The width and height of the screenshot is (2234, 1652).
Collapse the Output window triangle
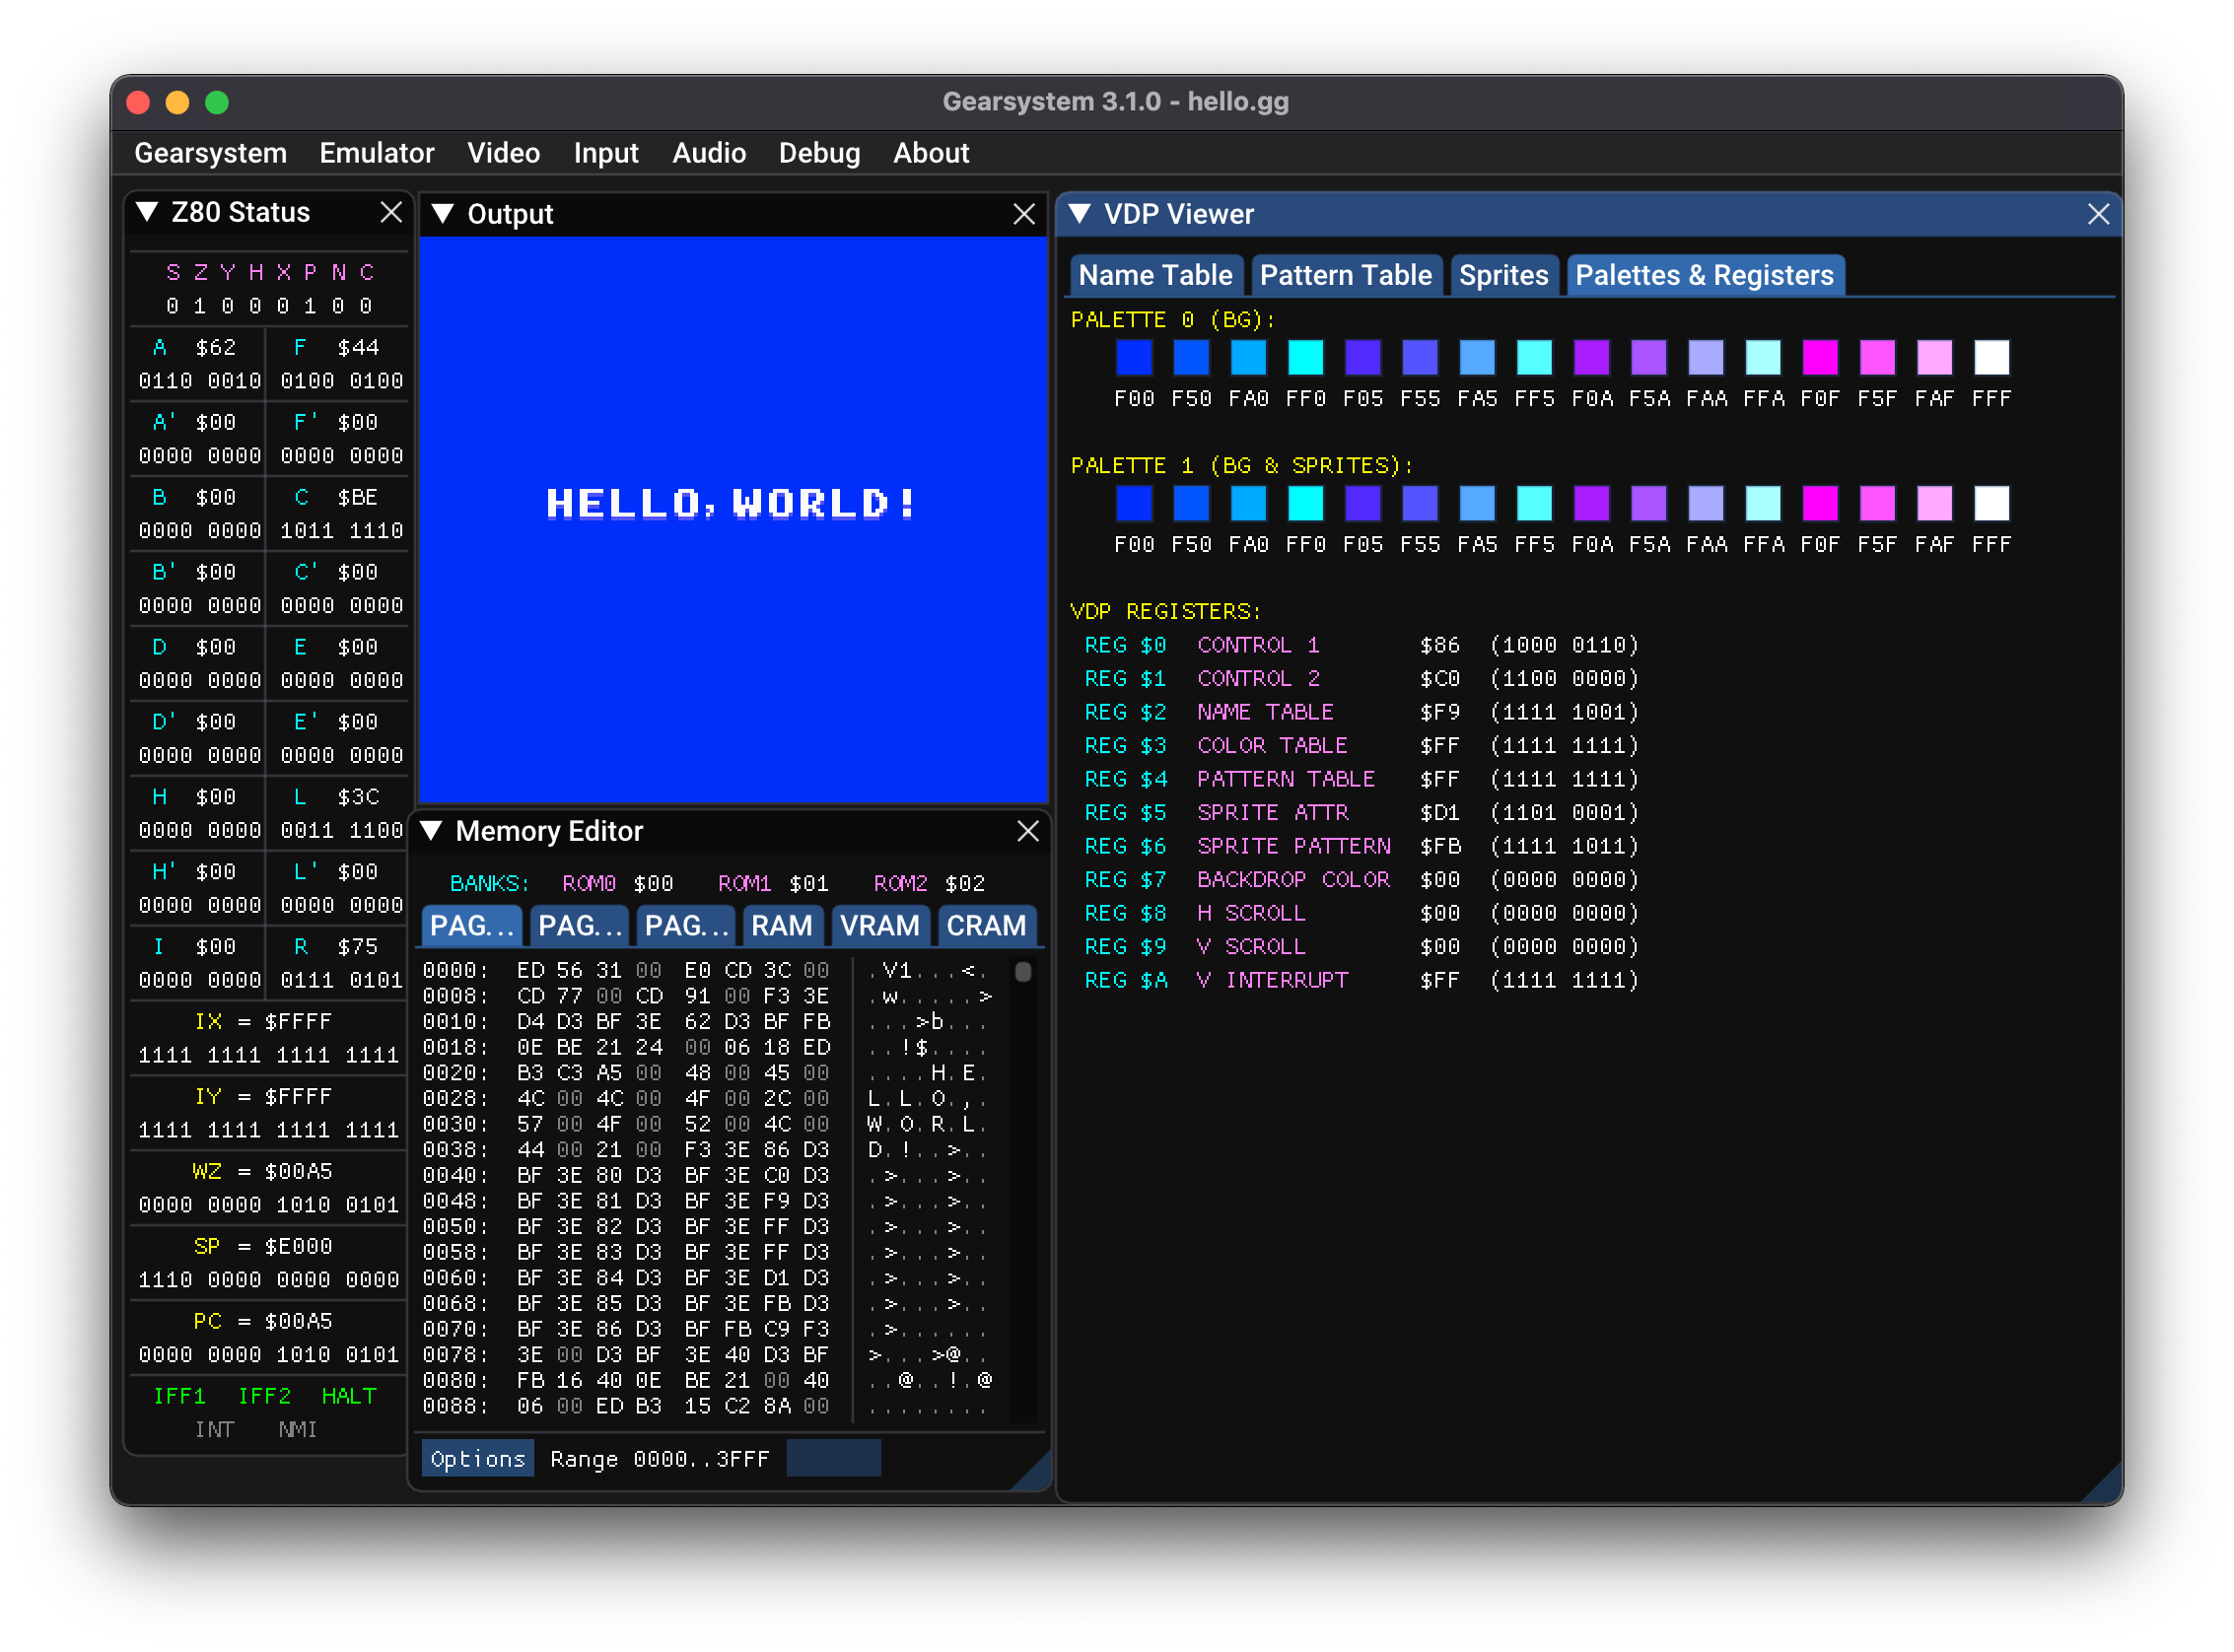pyautogui.click(x=443, y=214)
